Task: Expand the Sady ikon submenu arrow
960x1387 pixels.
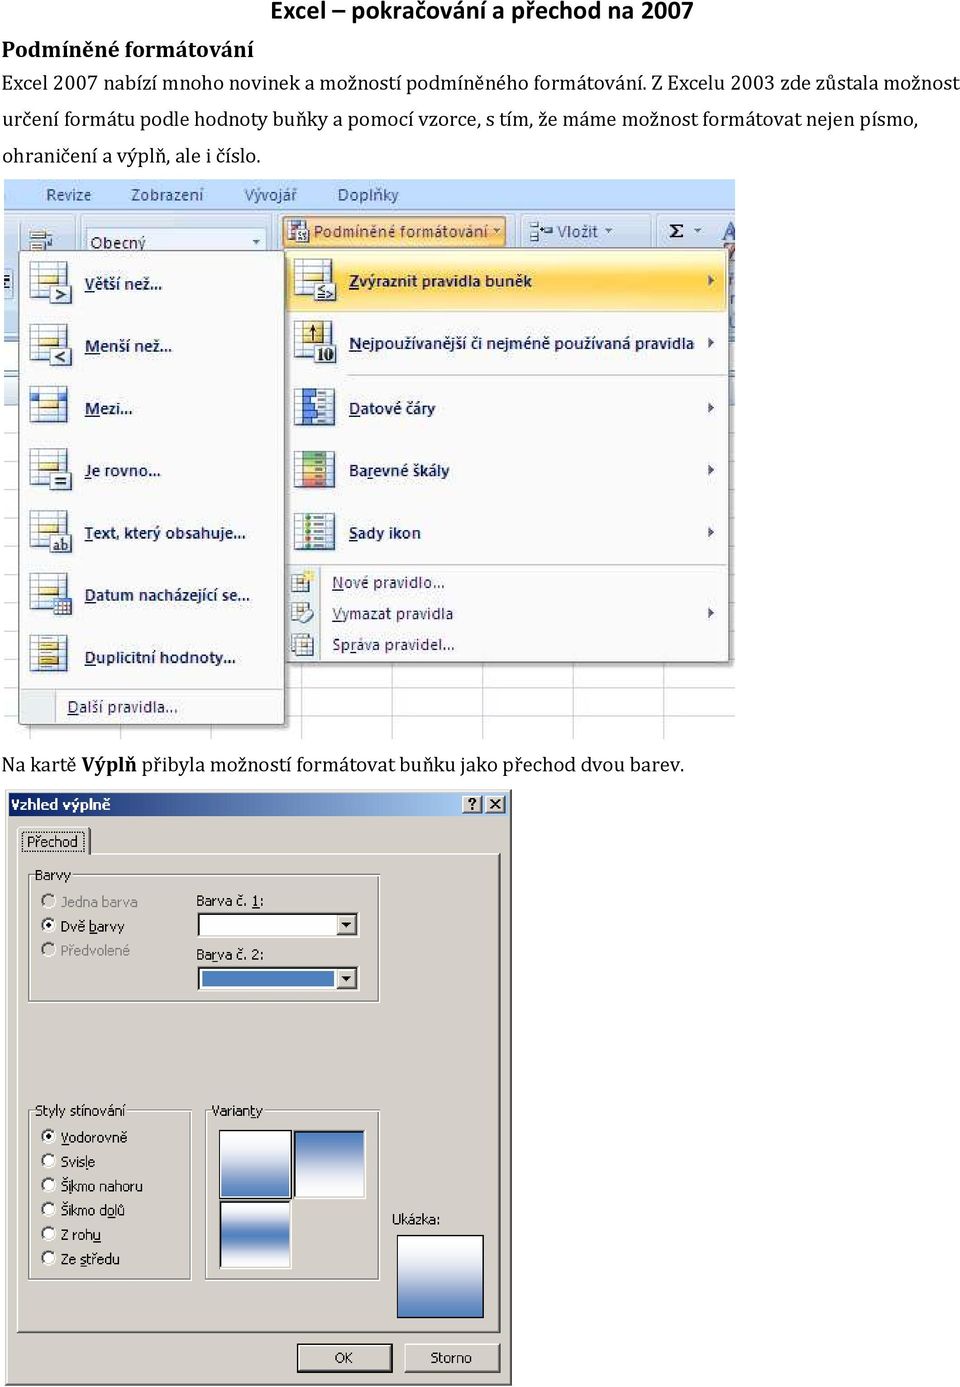Action: (711, 532)
